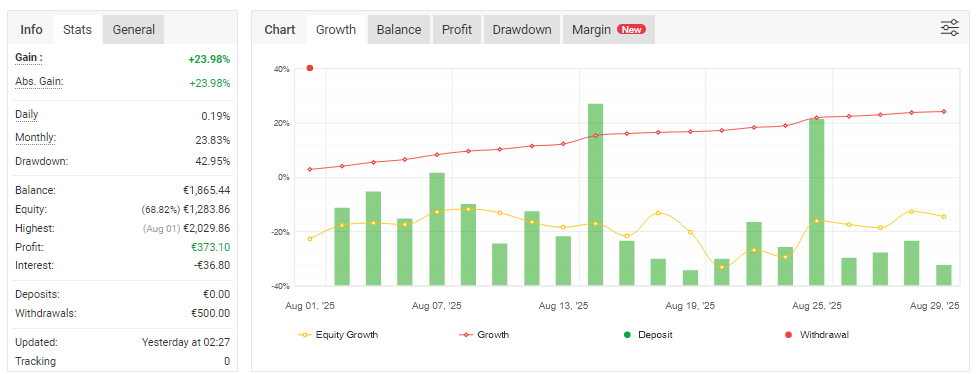Image resolution: width=979 pixels, height=374 pixels.
Task: Switch to the Balance chart tab
Action: 399,29
